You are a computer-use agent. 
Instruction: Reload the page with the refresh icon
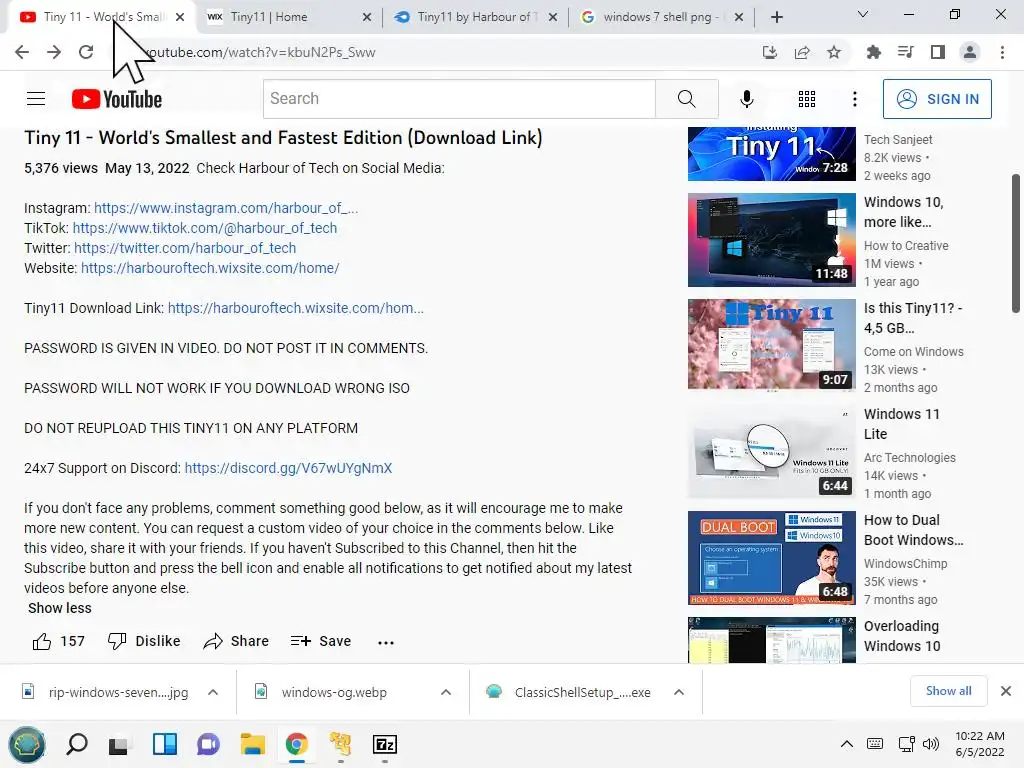[86, 52]
